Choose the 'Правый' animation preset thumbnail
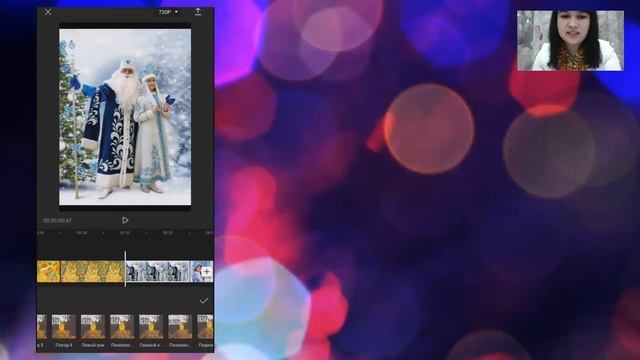This screenshot has height=360, width=640. [x=151, y=327]
